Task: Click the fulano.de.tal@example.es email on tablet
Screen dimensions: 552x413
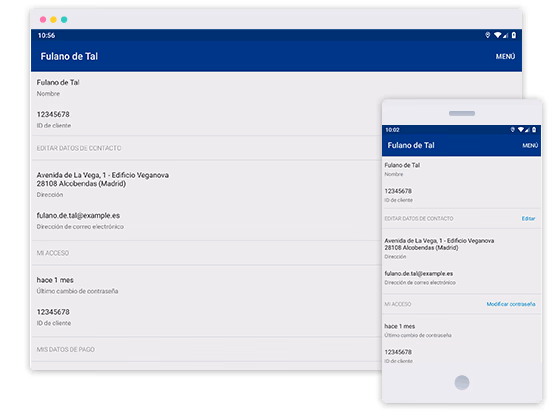Action: click(x=78, y=215)
